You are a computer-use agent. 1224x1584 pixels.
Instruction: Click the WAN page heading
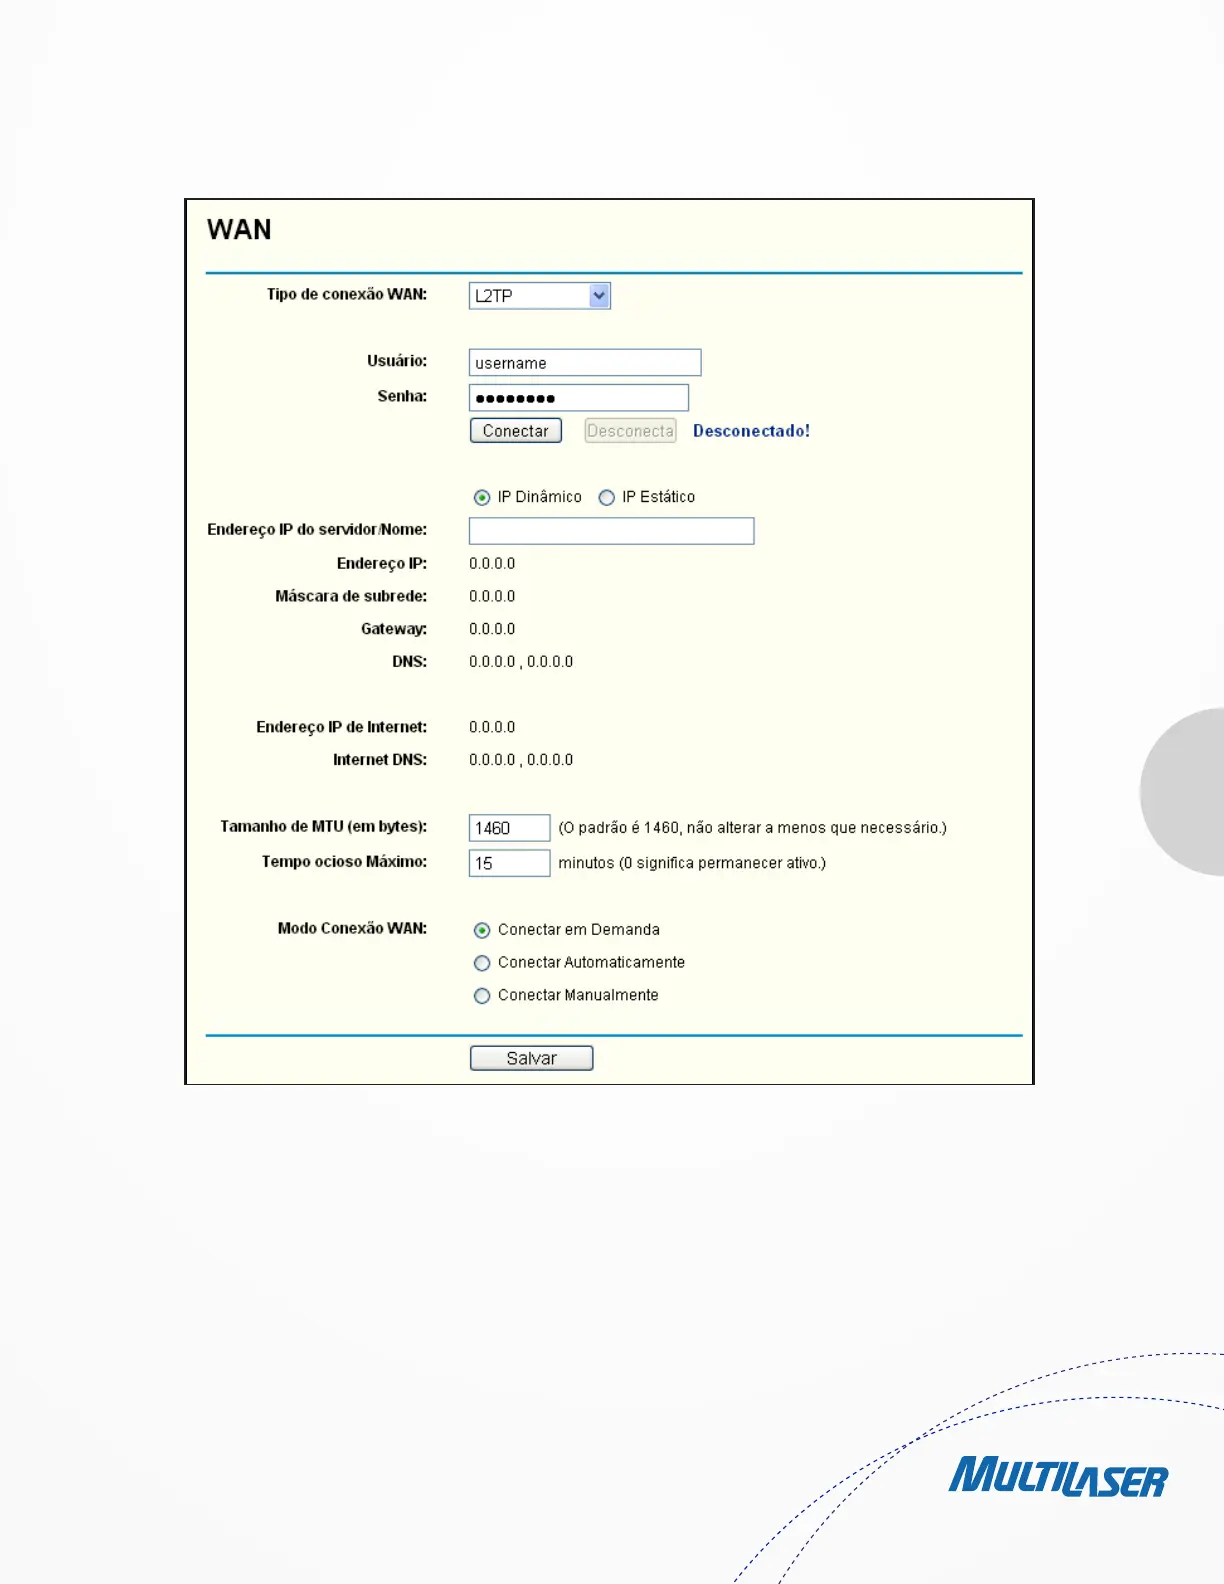(x=239, y=230)
